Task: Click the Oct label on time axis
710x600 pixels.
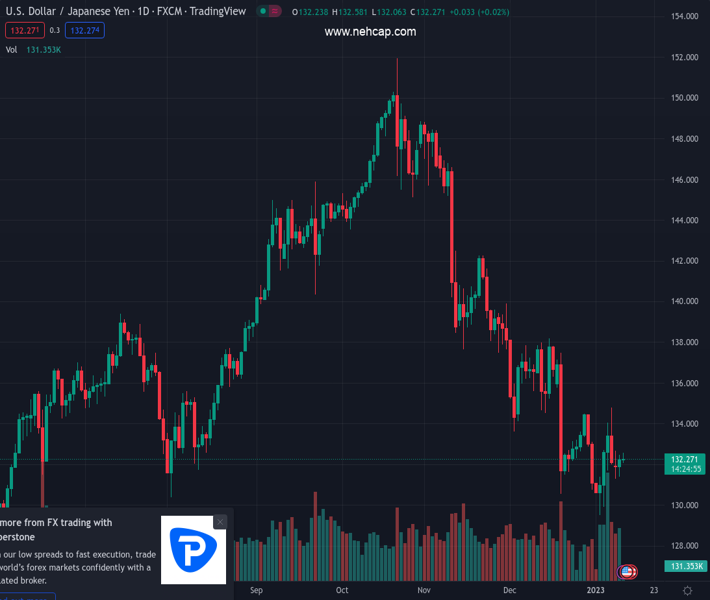Action: coord(342,591)
